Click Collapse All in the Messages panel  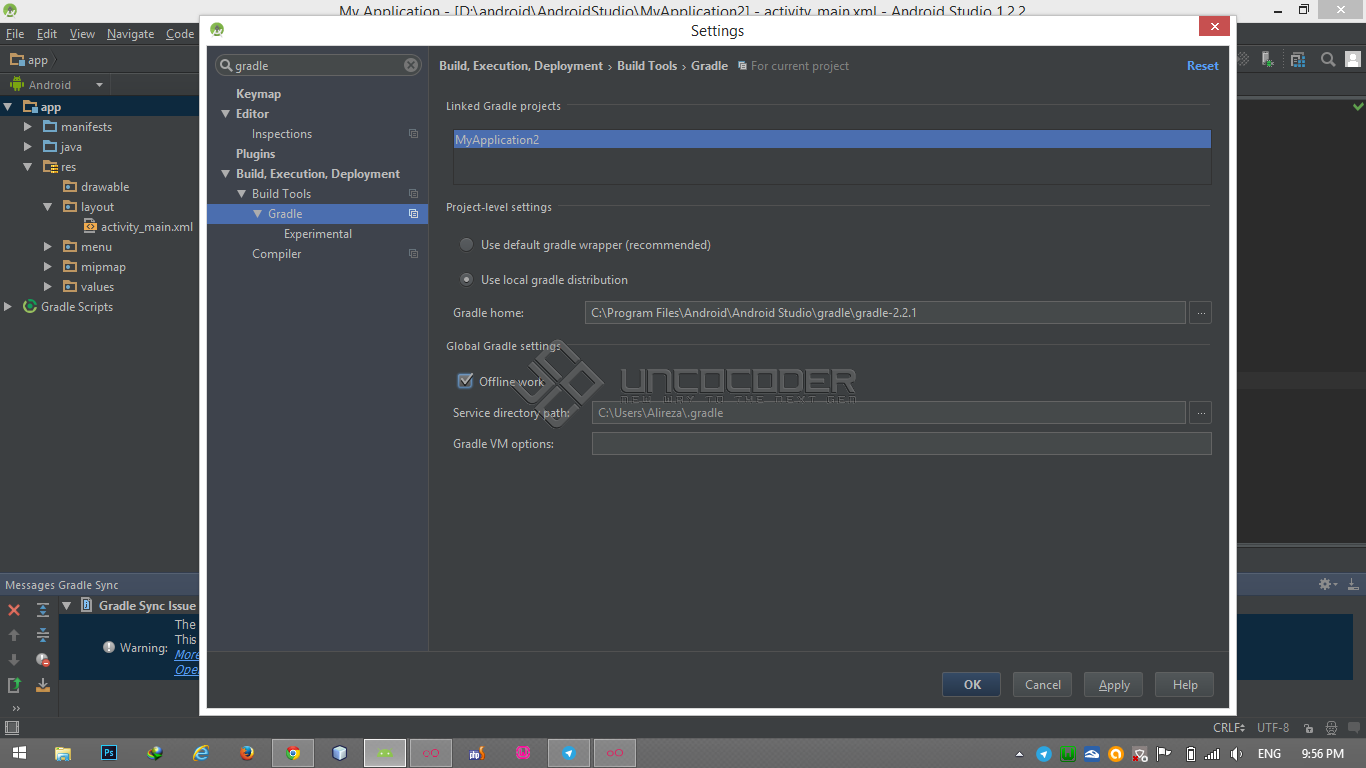[x=43, y=635]
